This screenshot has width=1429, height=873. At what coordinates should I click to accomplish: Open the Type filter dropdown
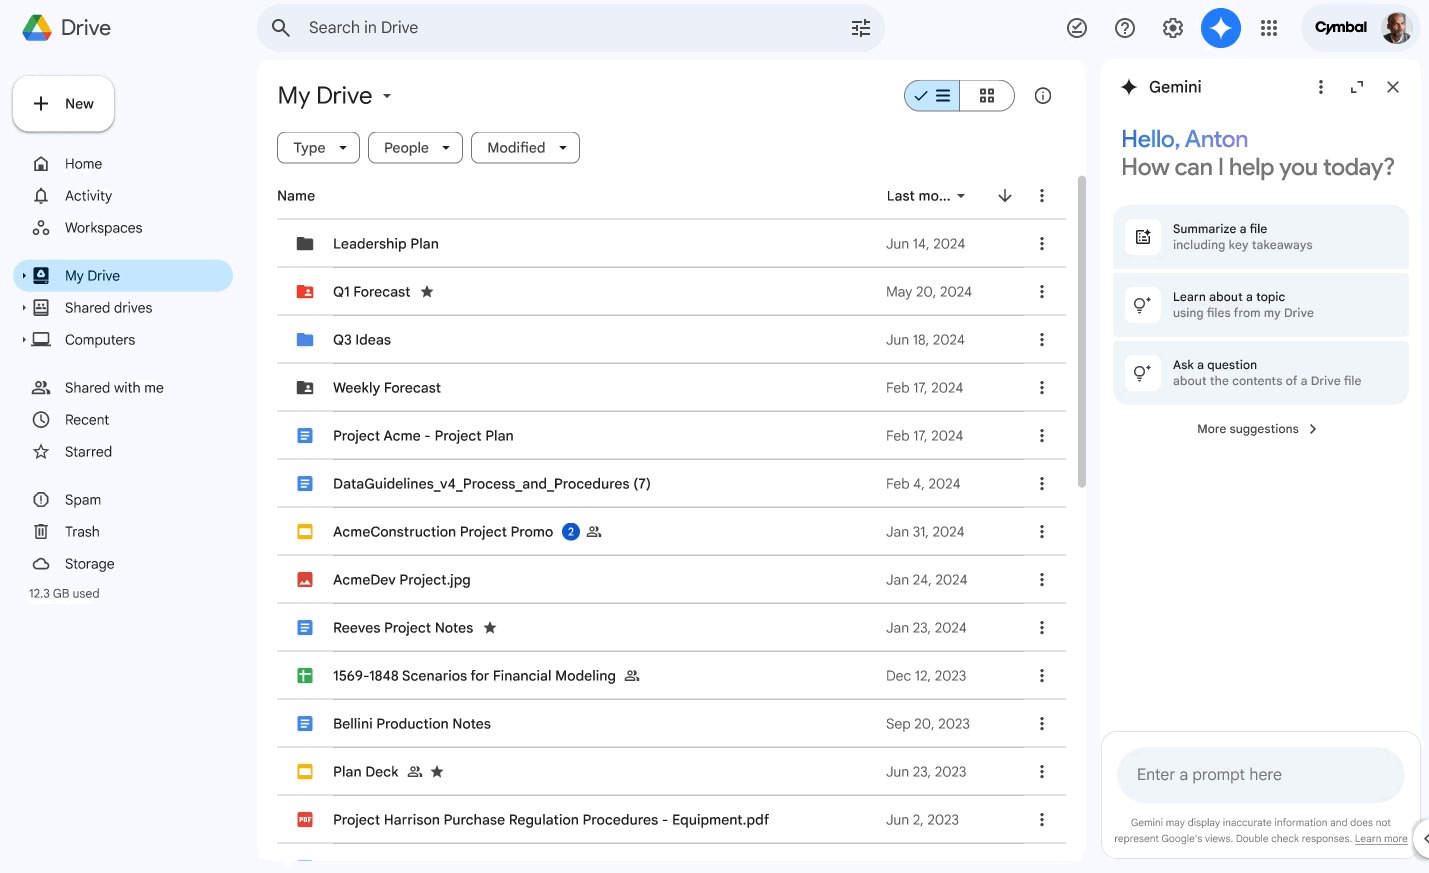(318, 148)
